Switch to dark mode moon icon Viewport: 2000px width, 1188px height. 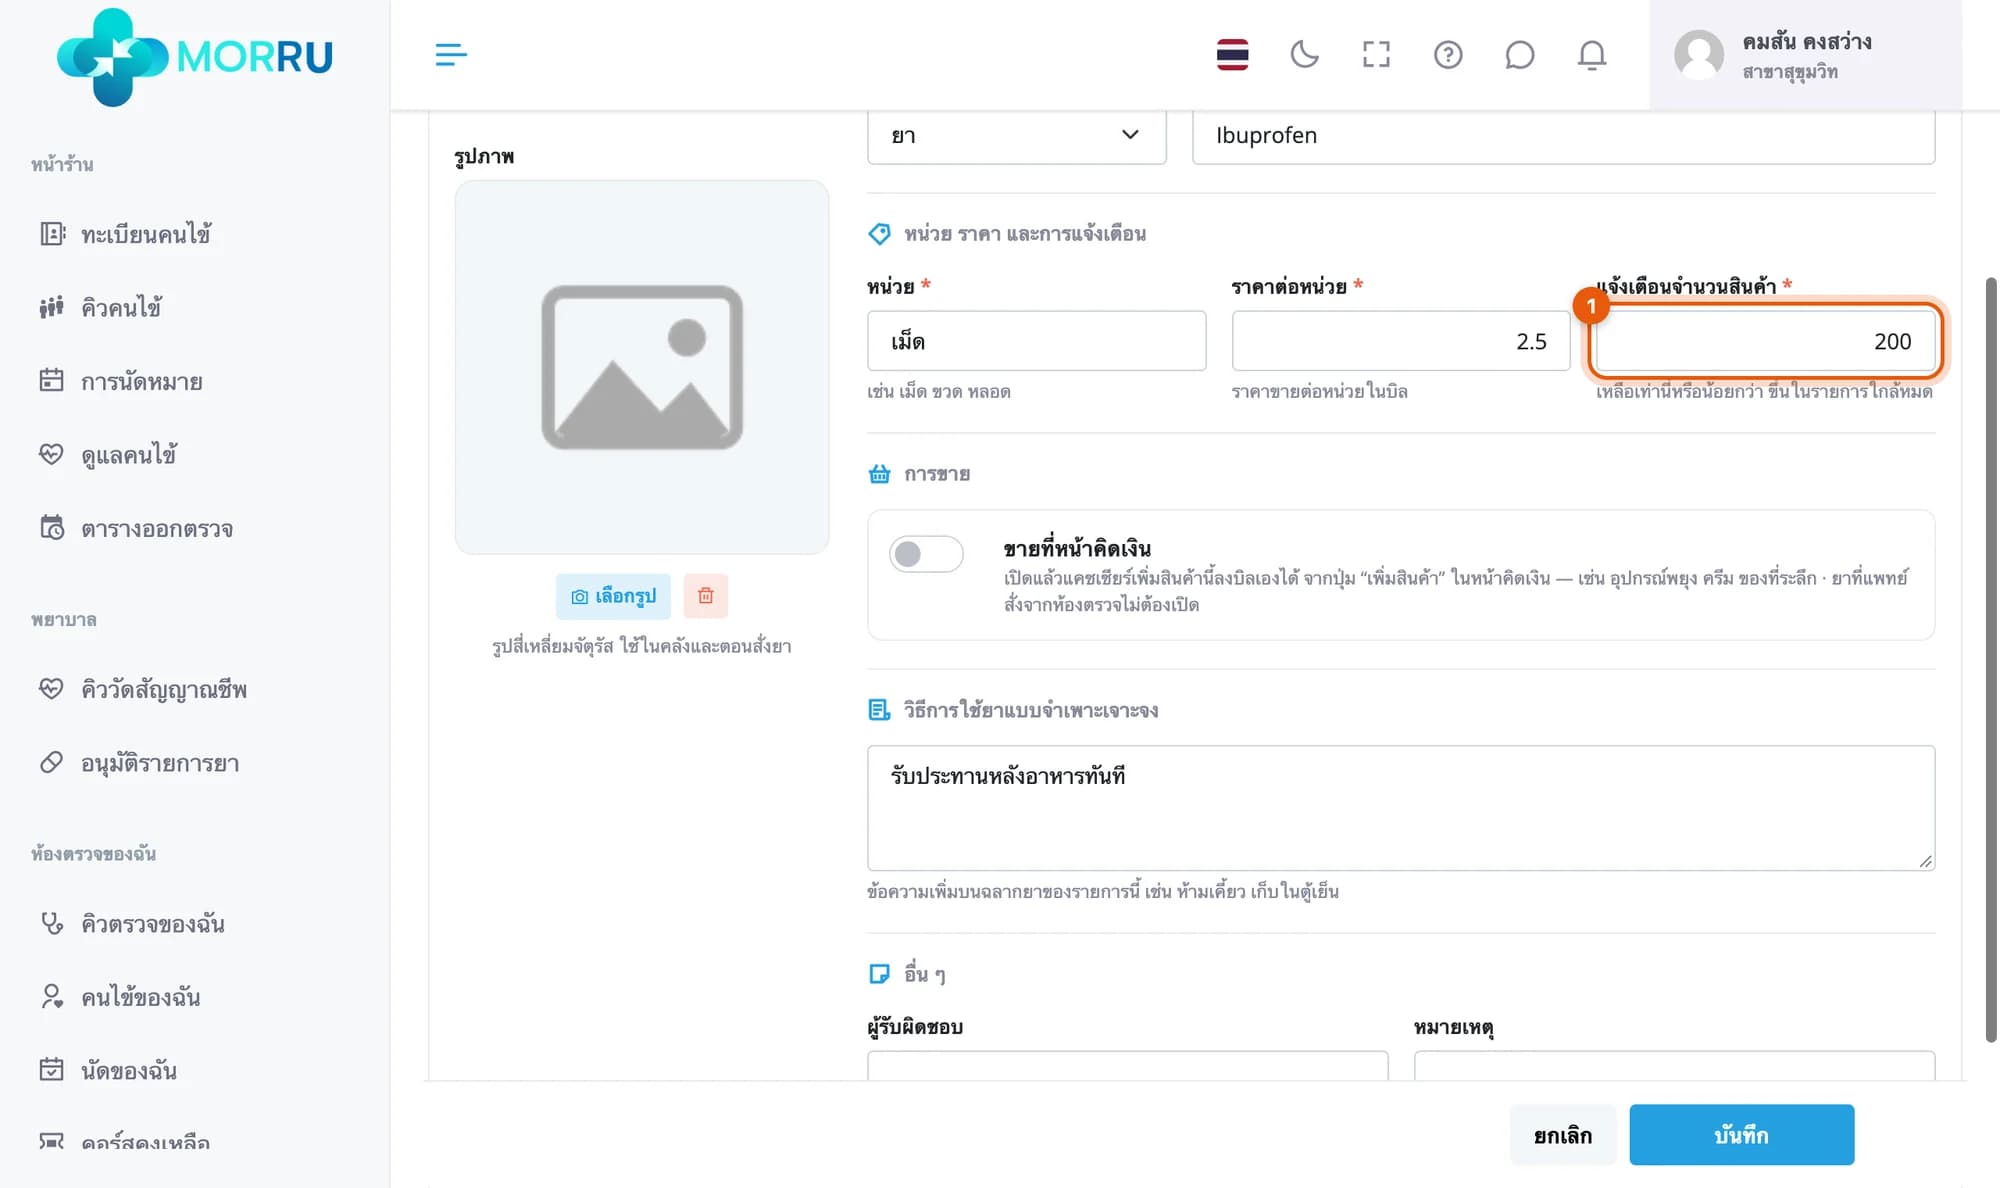[x=1304, y=54]
